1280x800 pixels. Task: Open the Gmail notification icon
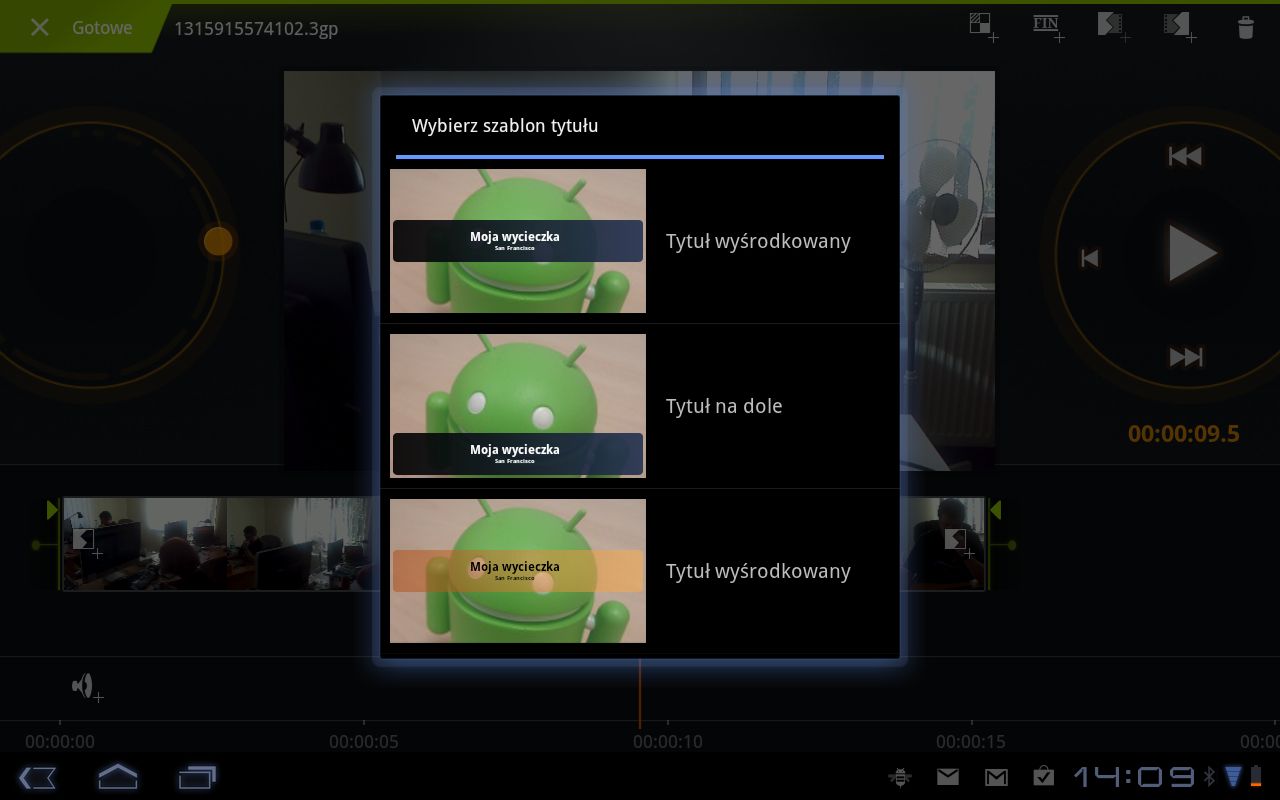pos(996,776)
